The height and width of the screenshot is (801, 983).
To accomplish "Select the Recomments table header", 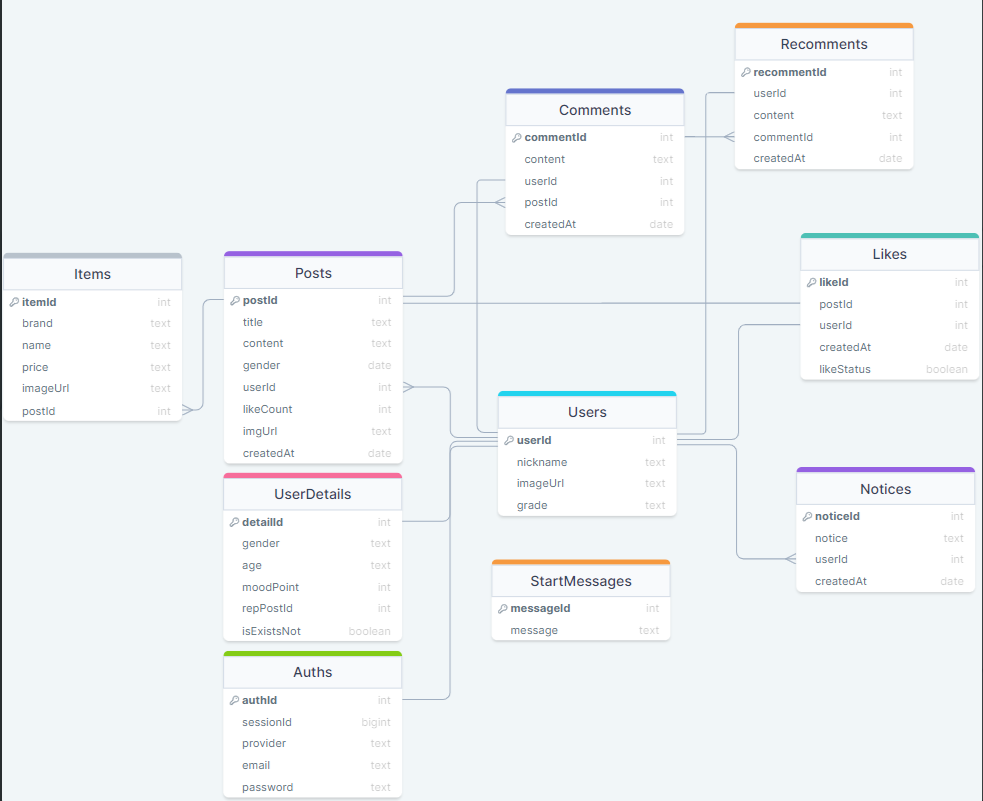I will click(824, 44).
